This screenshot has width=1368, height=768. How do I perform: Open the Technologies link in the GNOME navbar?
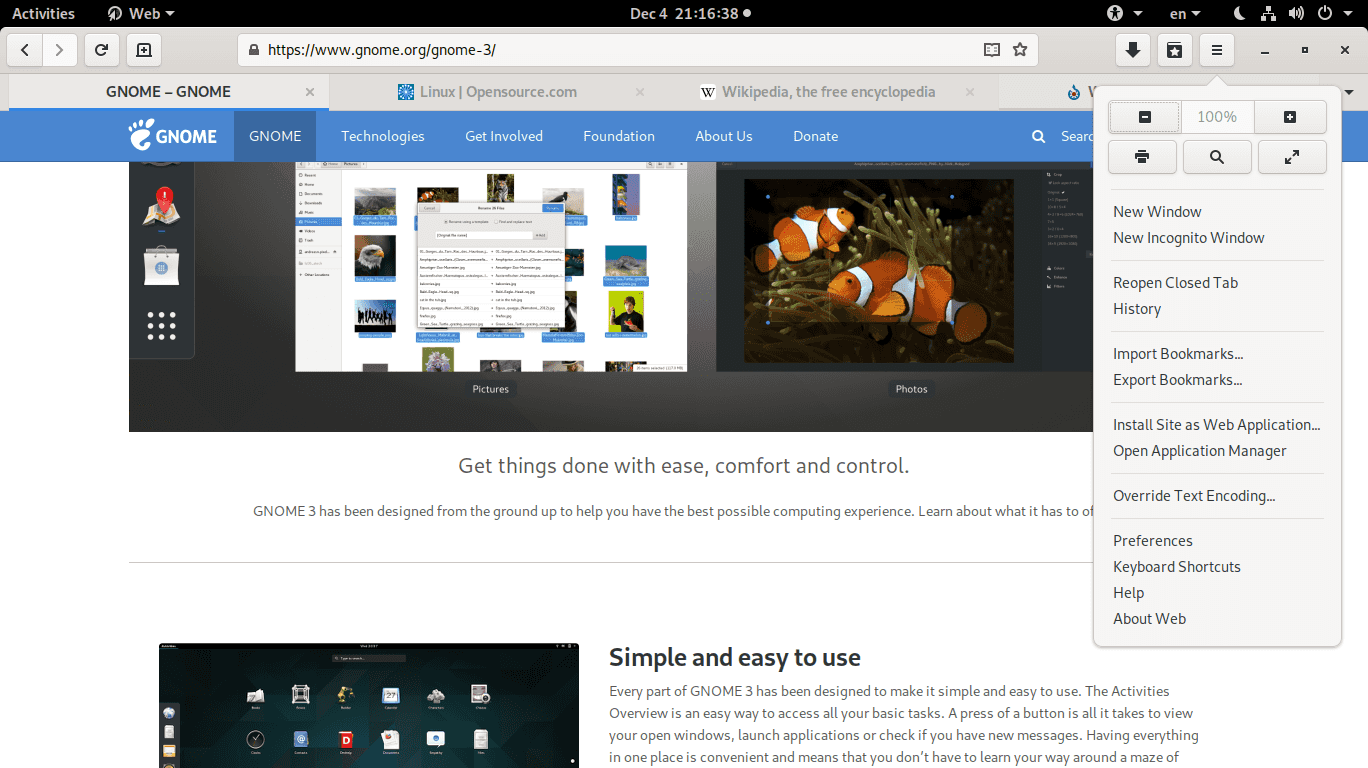382,136
